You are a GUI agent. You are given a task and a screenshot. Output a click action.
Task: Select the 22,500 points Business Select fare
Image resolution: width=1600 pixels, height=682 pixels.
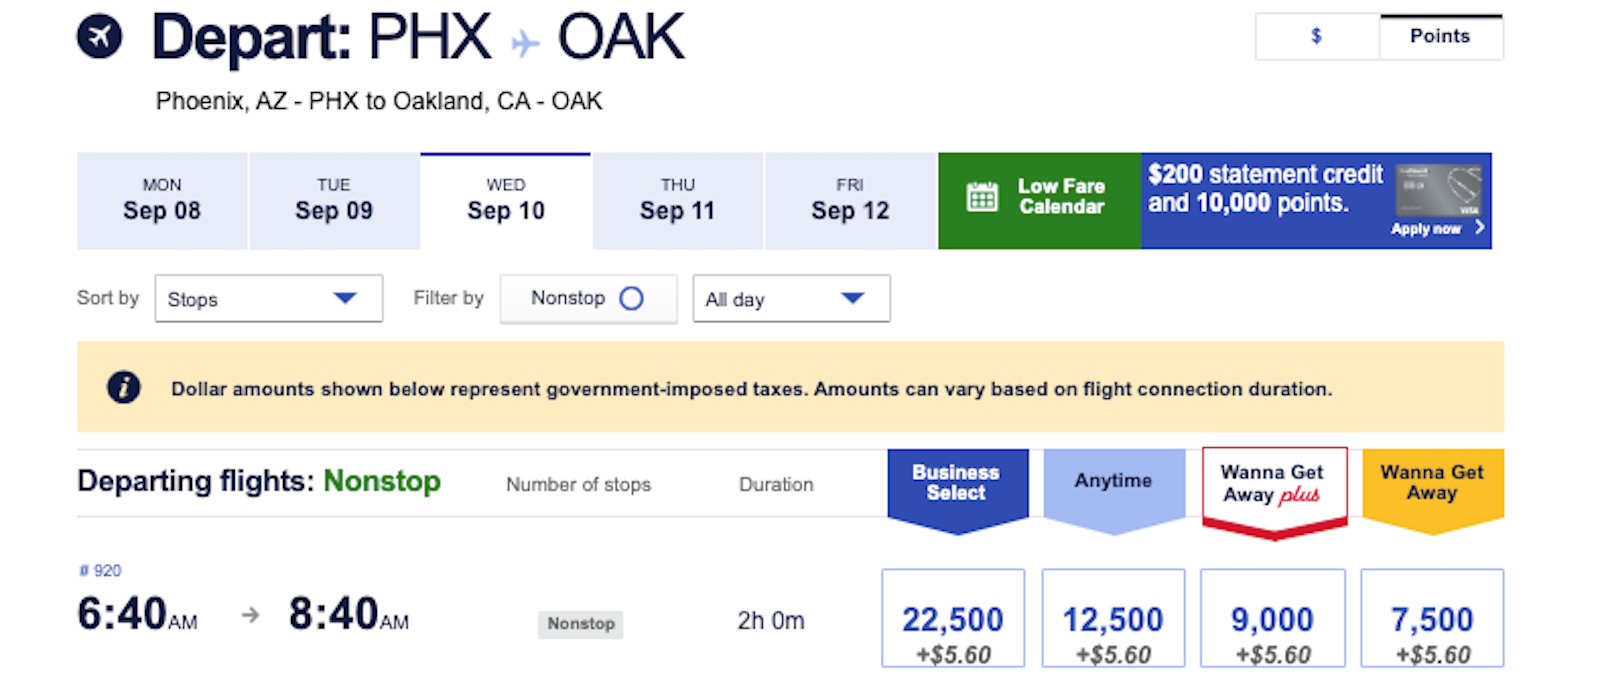point(952,618)
